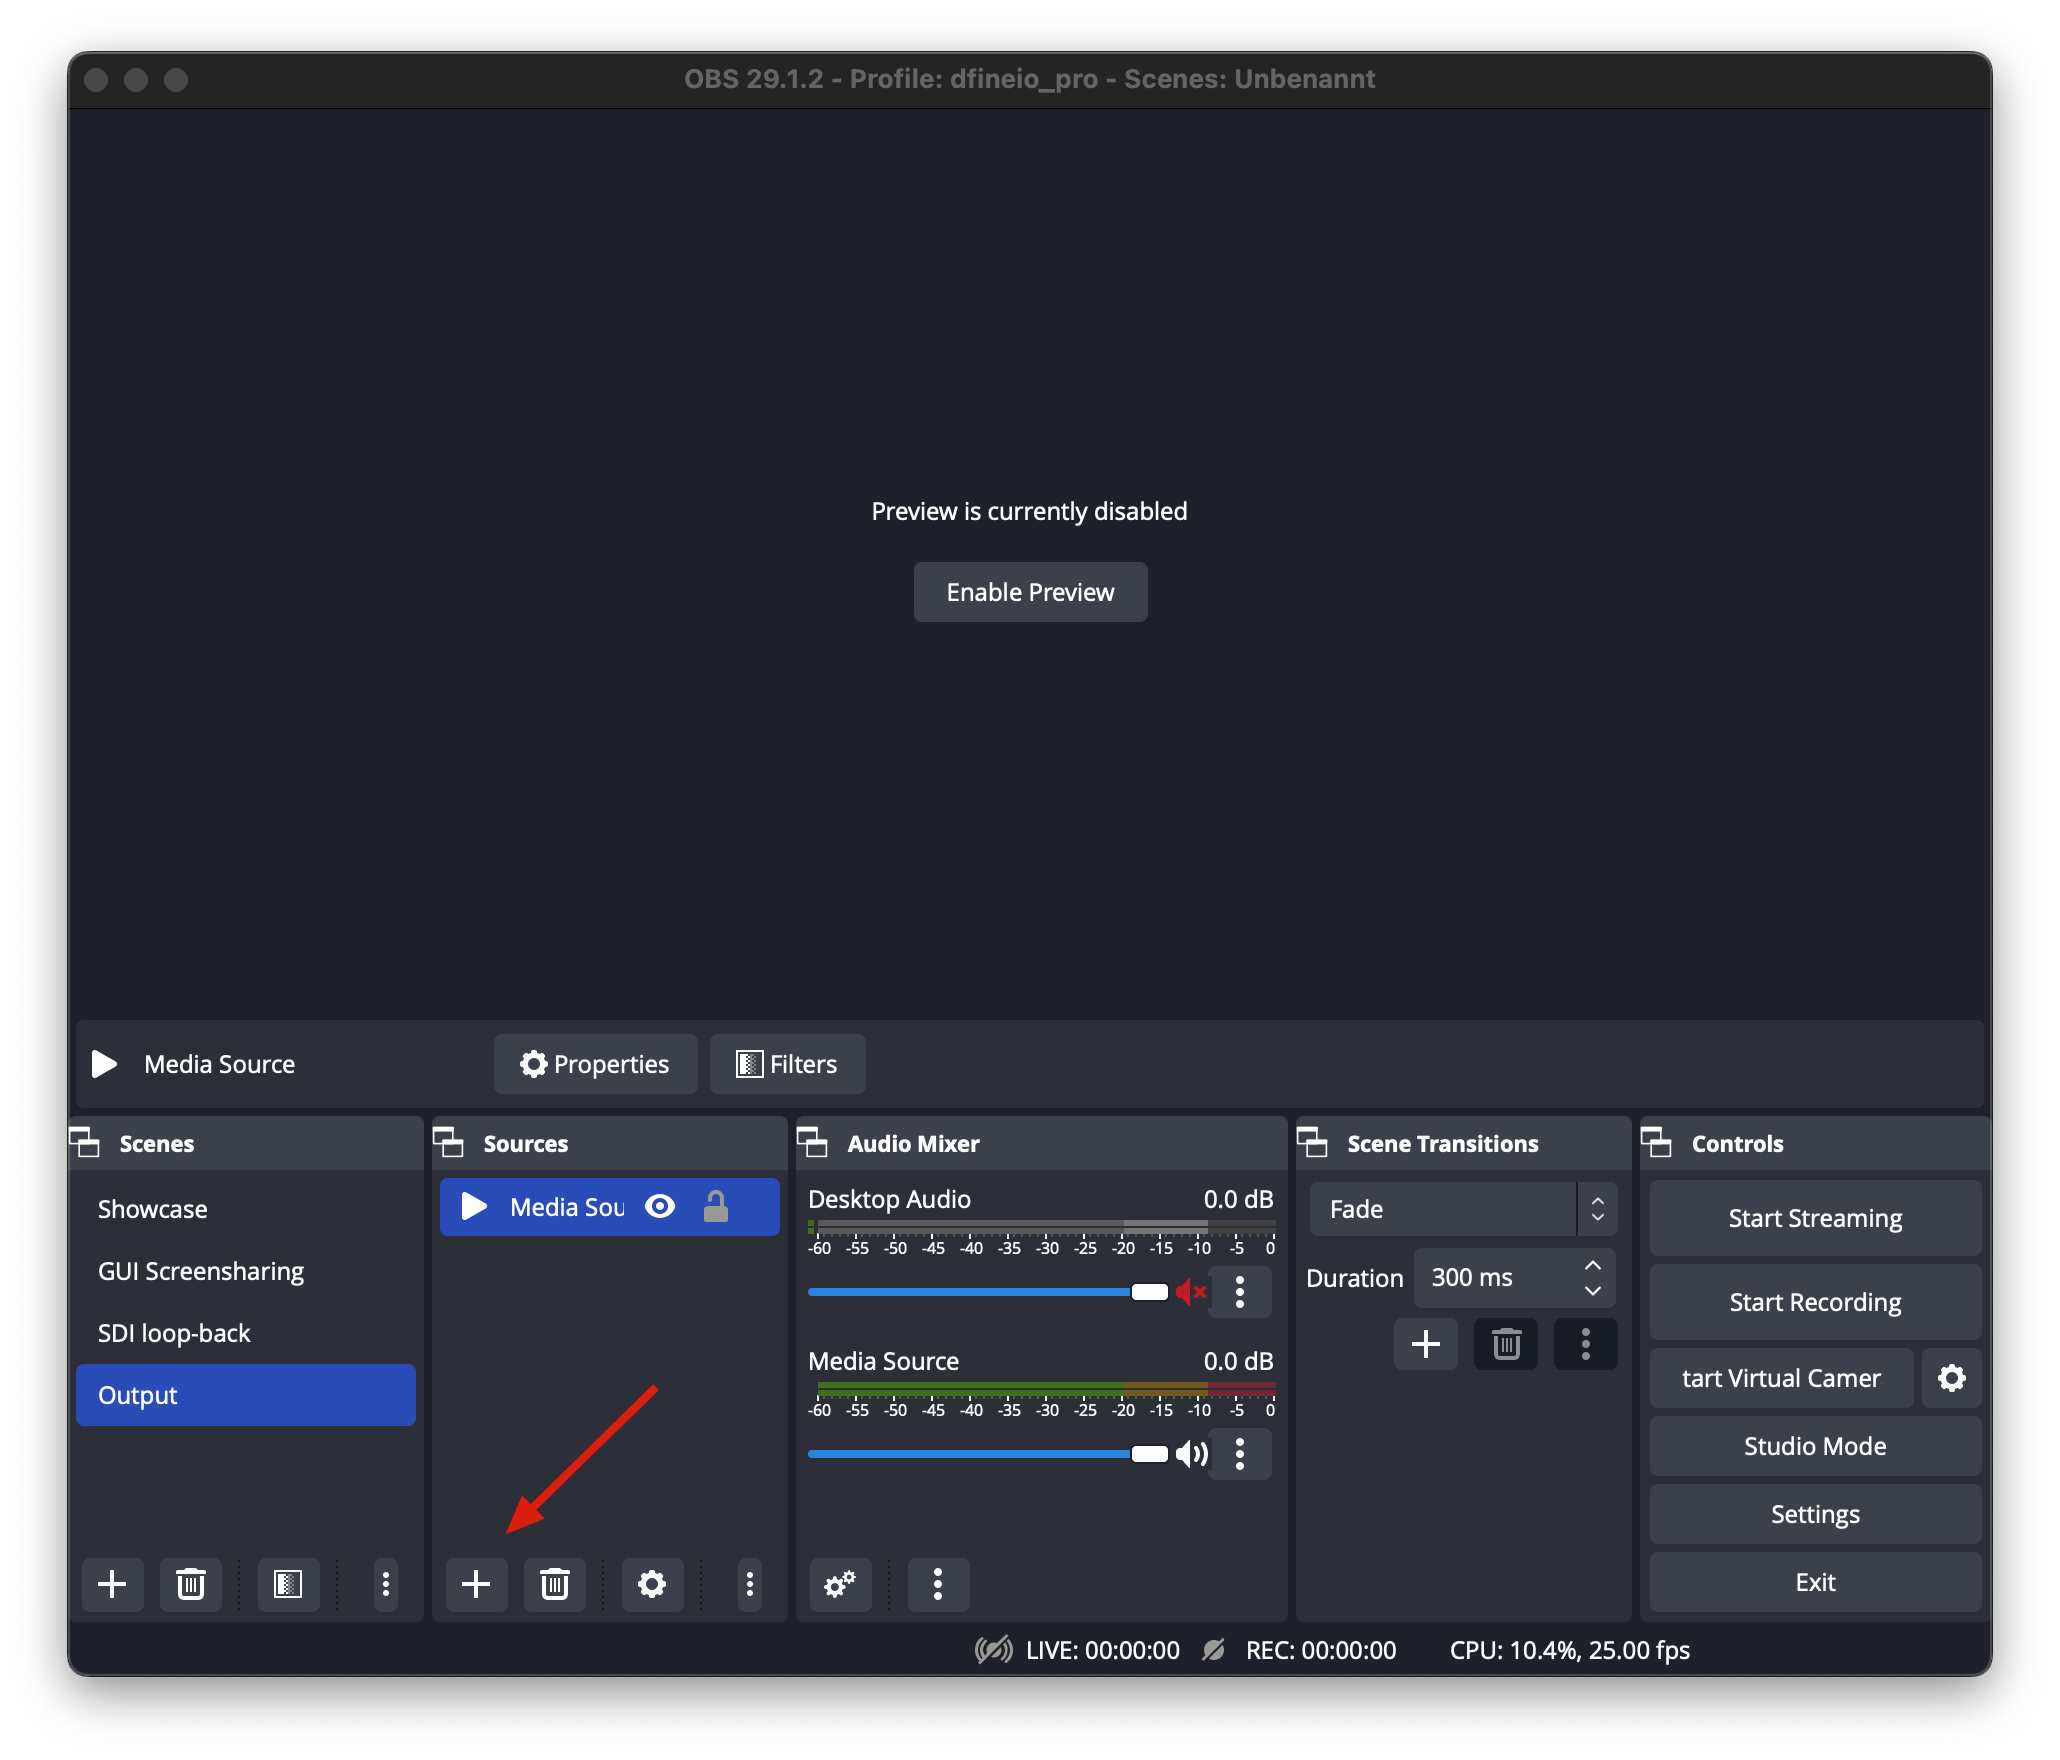This screenshot has height=1760, width=2060.
Task: Increase duration with up arrow
Action: point(1593,1266)
